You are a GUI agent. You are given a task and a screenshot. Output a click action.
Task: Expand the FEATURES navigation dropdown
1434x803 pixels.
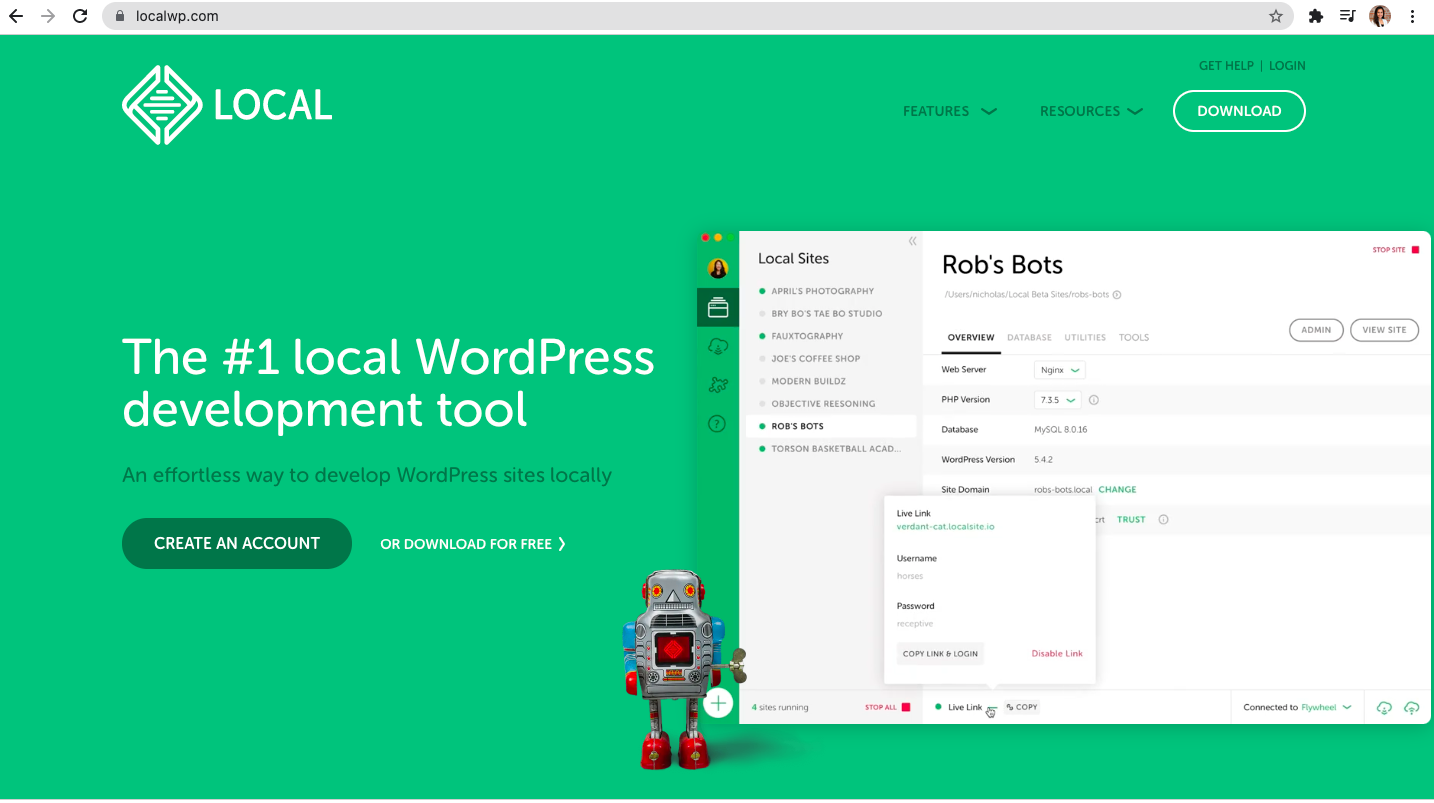pos(949,111)
